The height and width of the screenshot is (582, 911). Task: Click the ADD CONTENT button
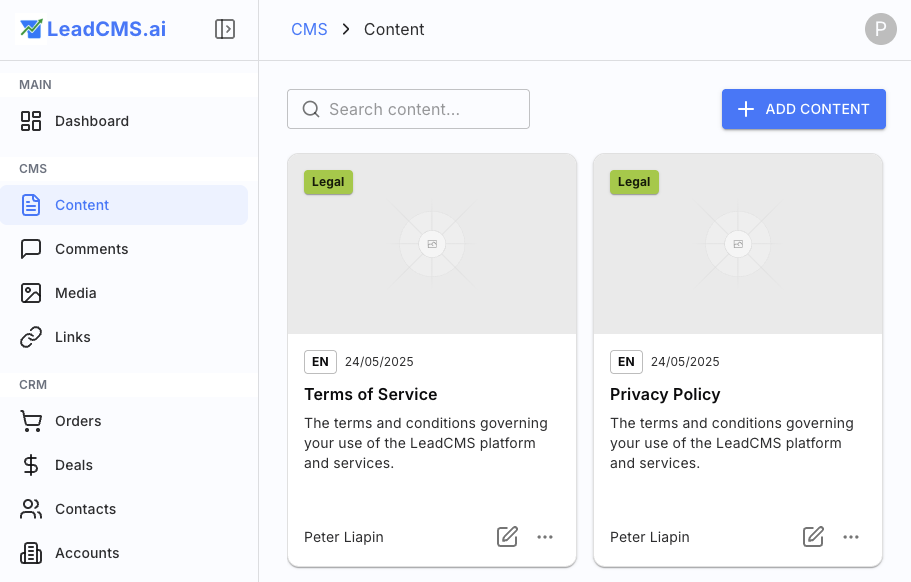click(803, 109)
